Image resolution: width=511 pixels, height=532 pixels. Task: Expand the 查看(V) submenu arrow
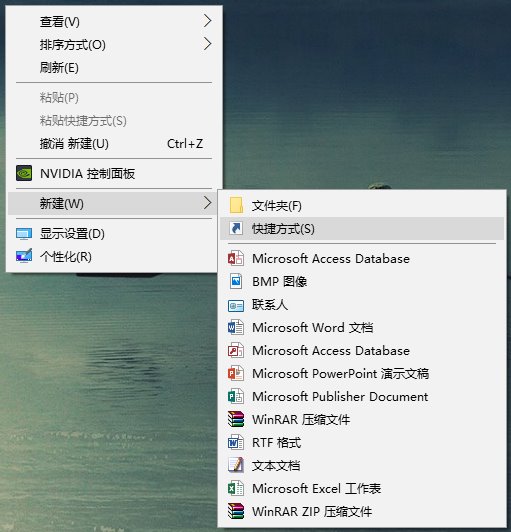coord(207,21)
